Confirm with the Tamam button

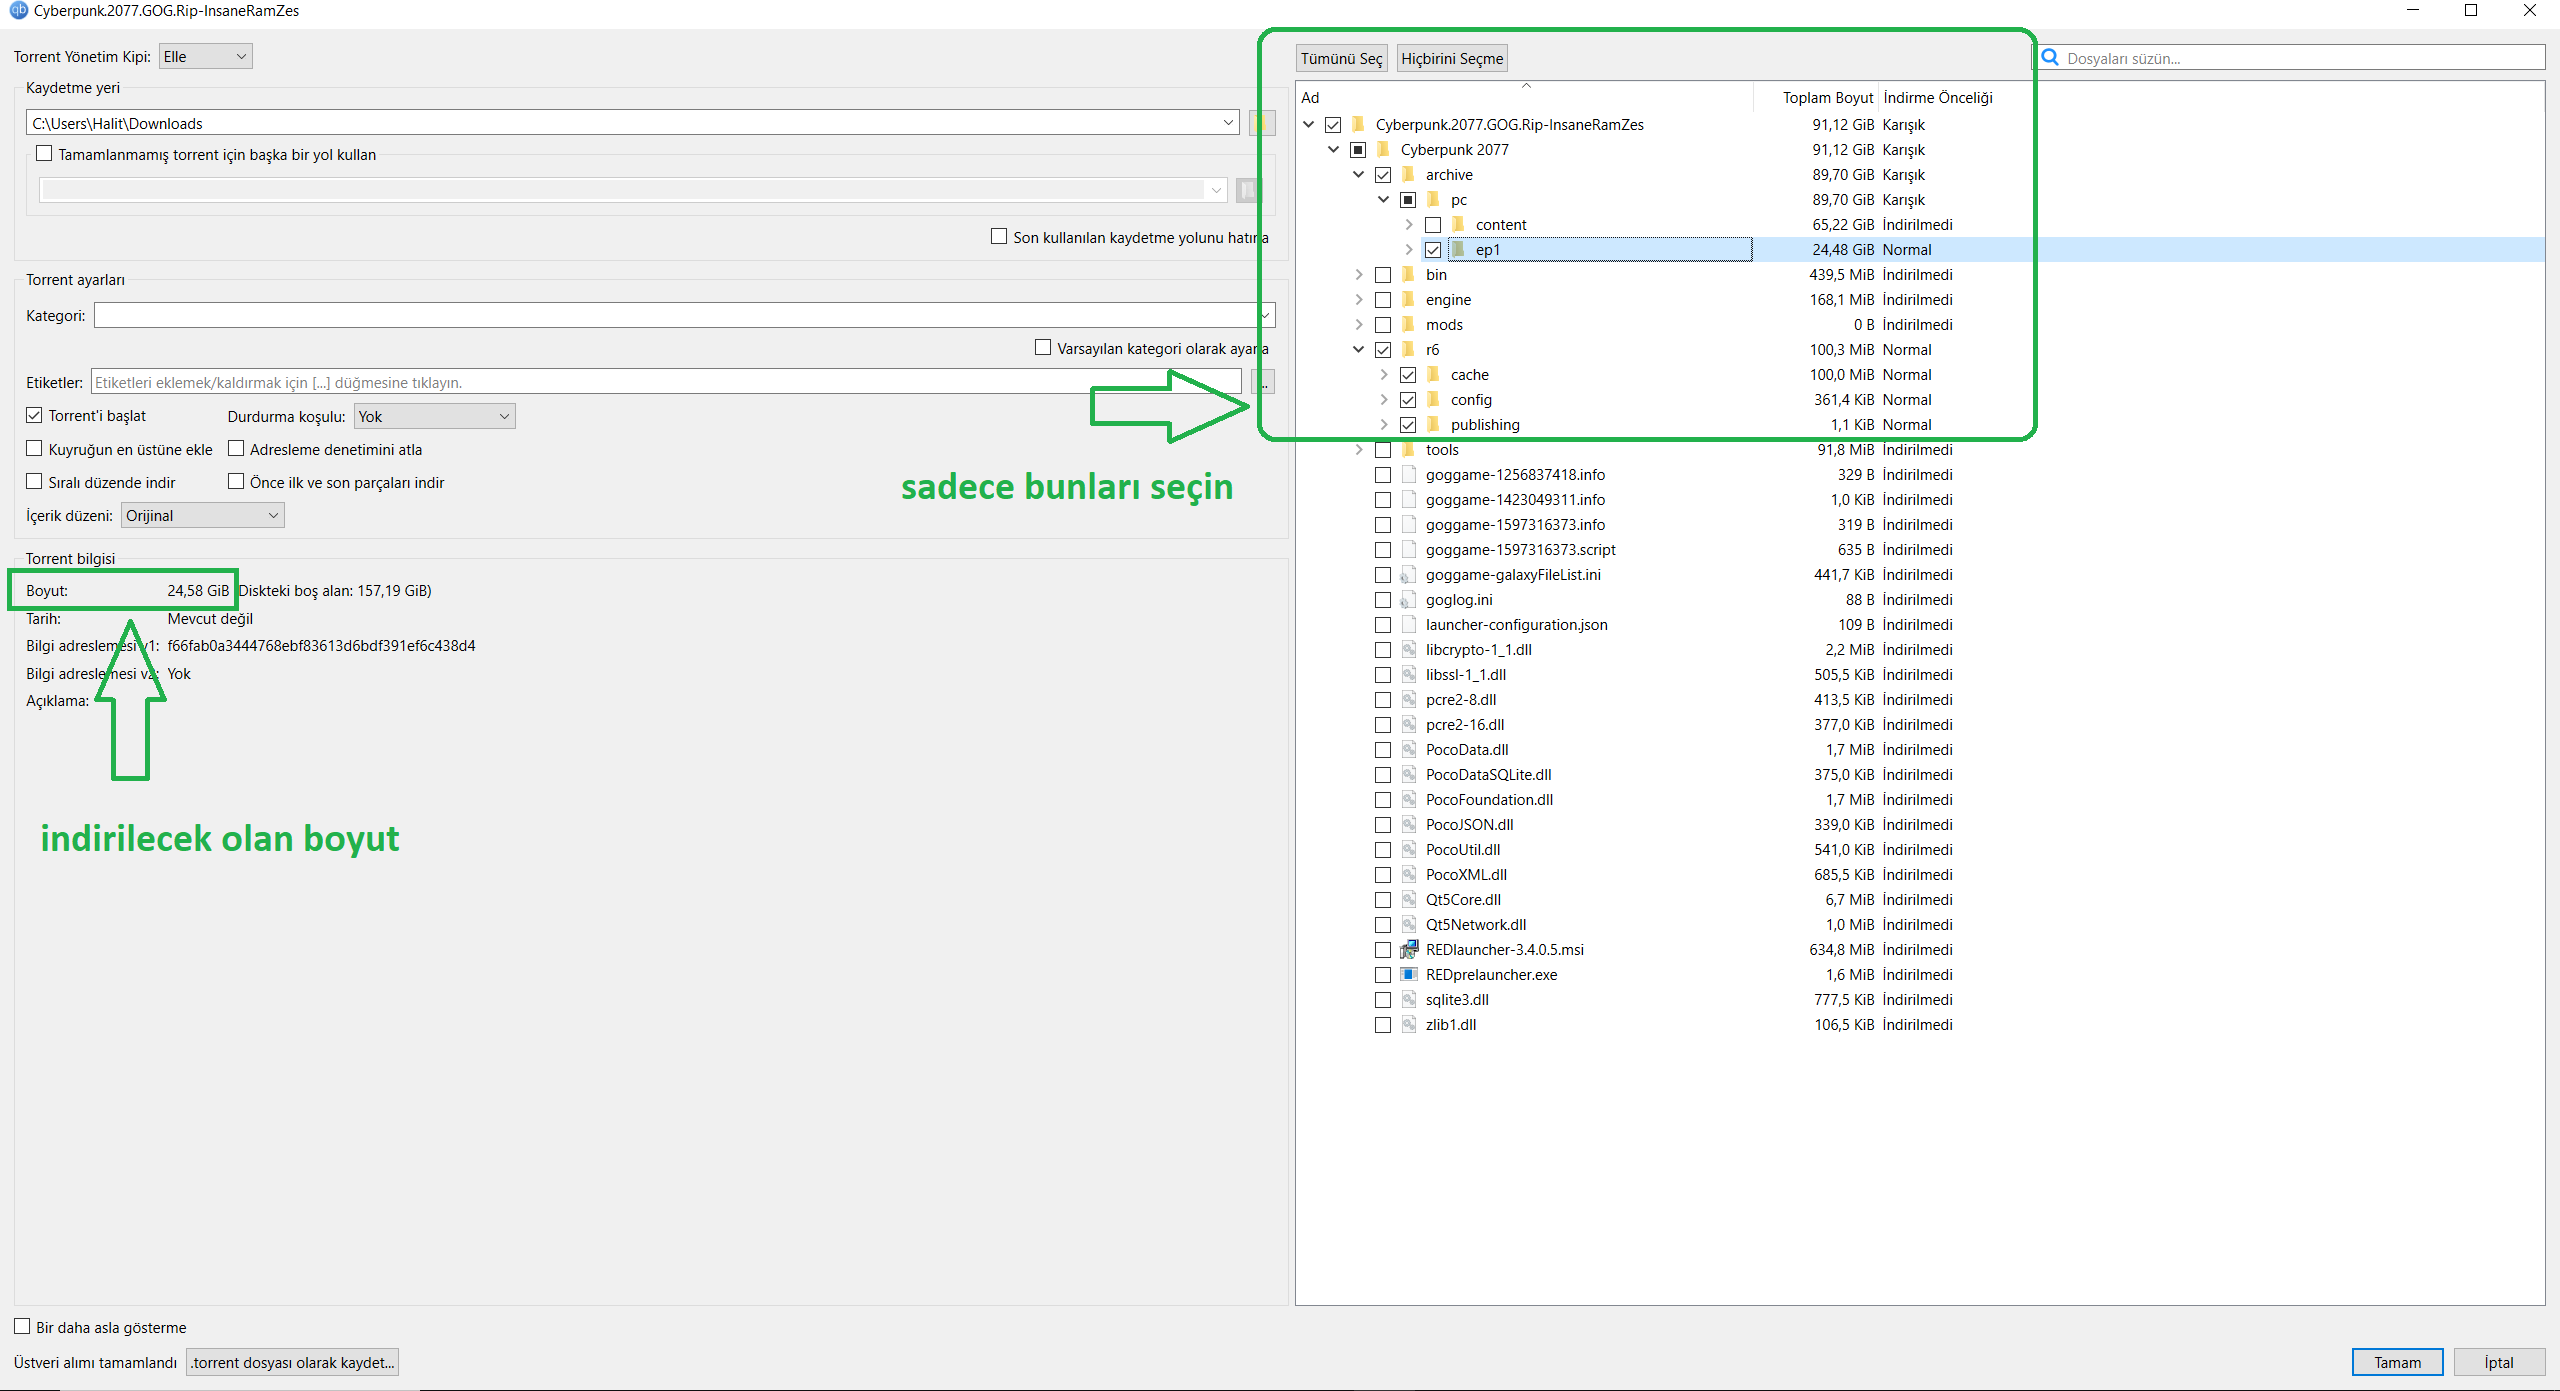click(2397, 1362)
